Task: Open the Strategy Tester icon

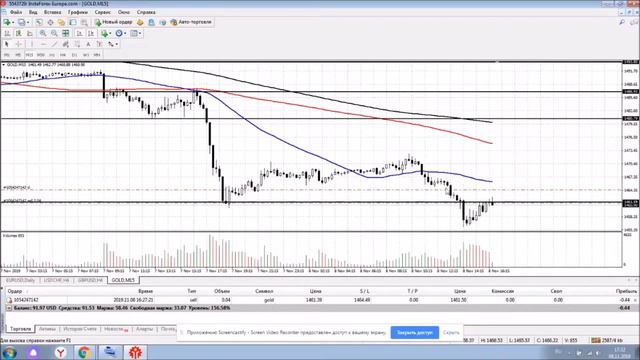Action: pyautogui.click(x=84, y=22)
